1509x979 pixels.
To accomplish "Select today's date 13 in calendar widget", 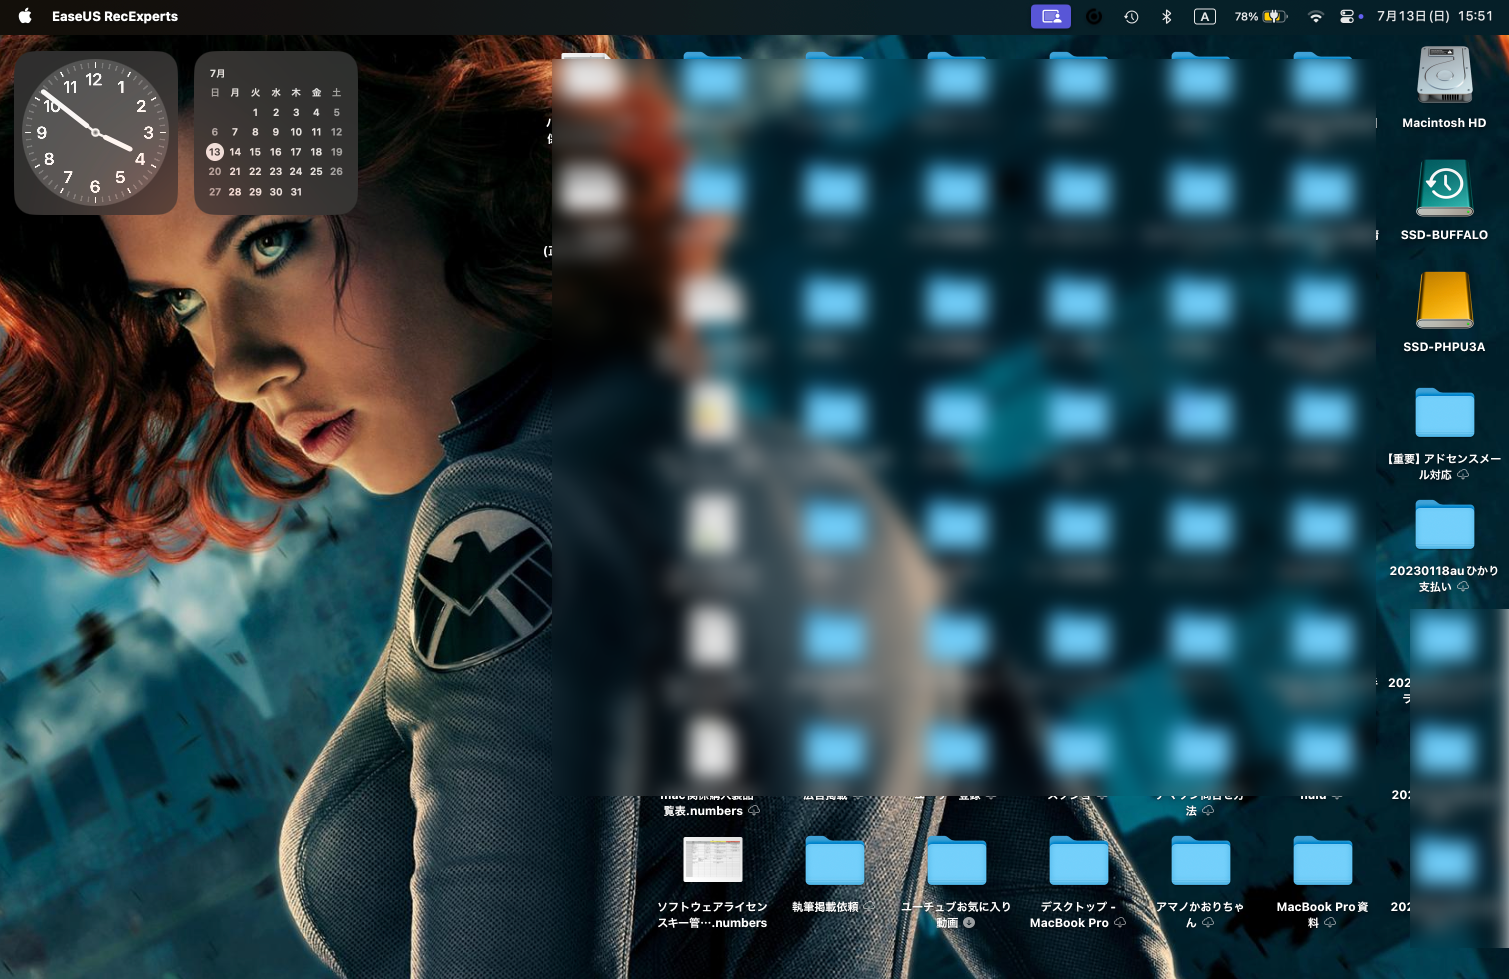I will click(215, 152).
